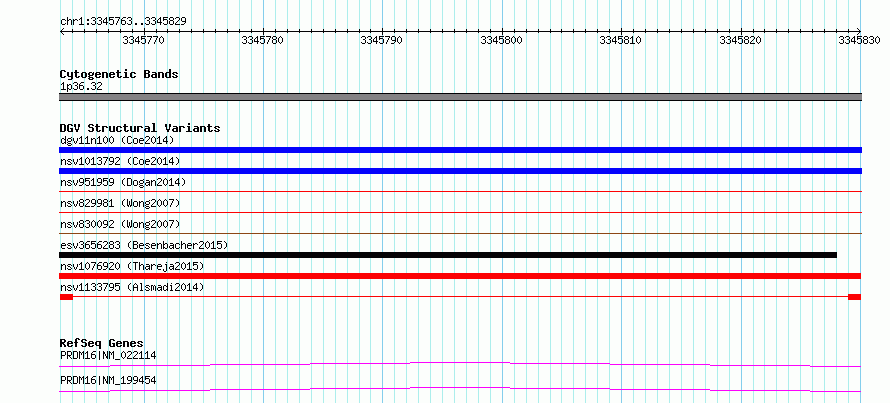The height and width of the screenshot is (403, 890).
Task: Click the right red end block of nsv1133795
Action: (855, 297)
